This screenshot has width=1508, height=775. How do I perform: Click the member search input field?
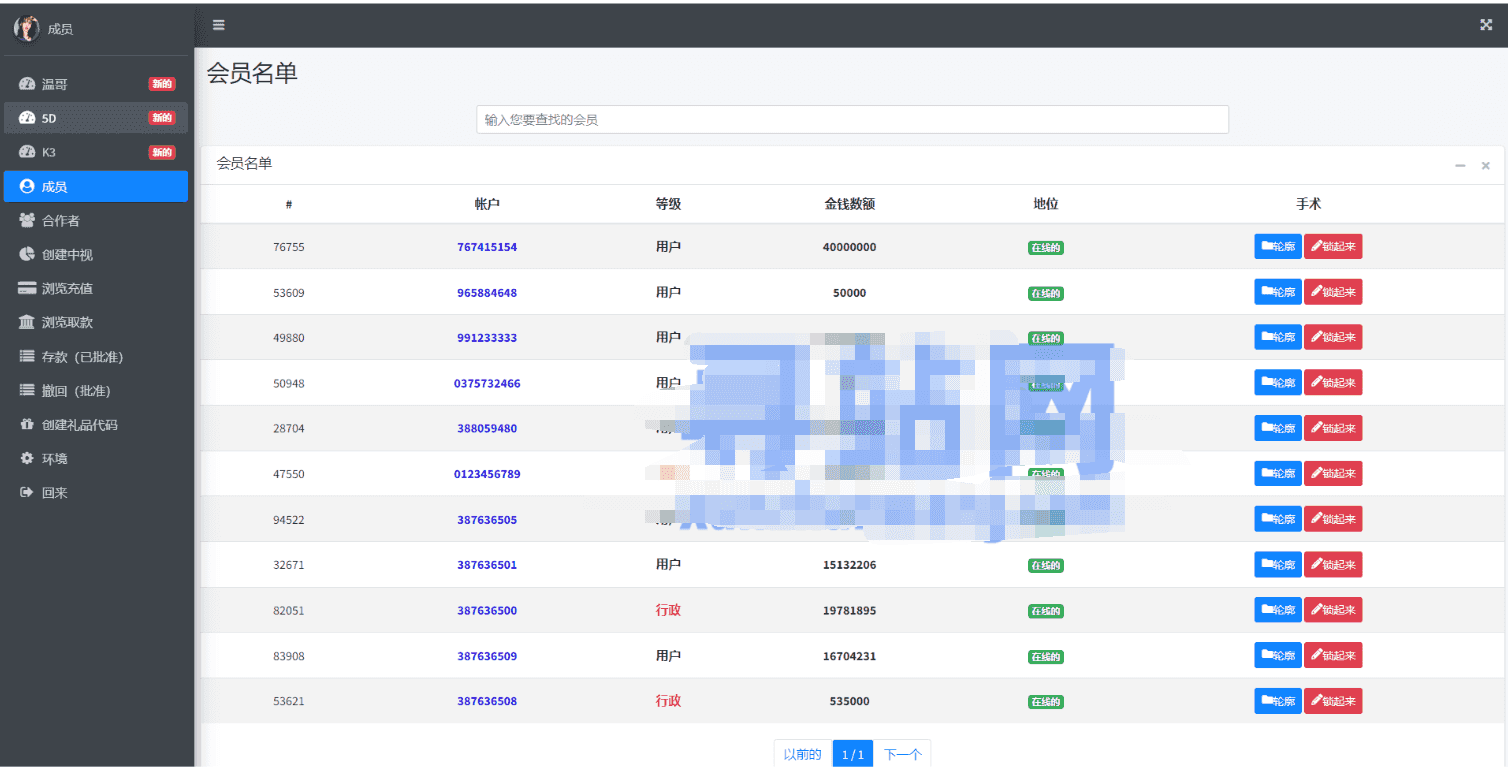tap(851, 120)
